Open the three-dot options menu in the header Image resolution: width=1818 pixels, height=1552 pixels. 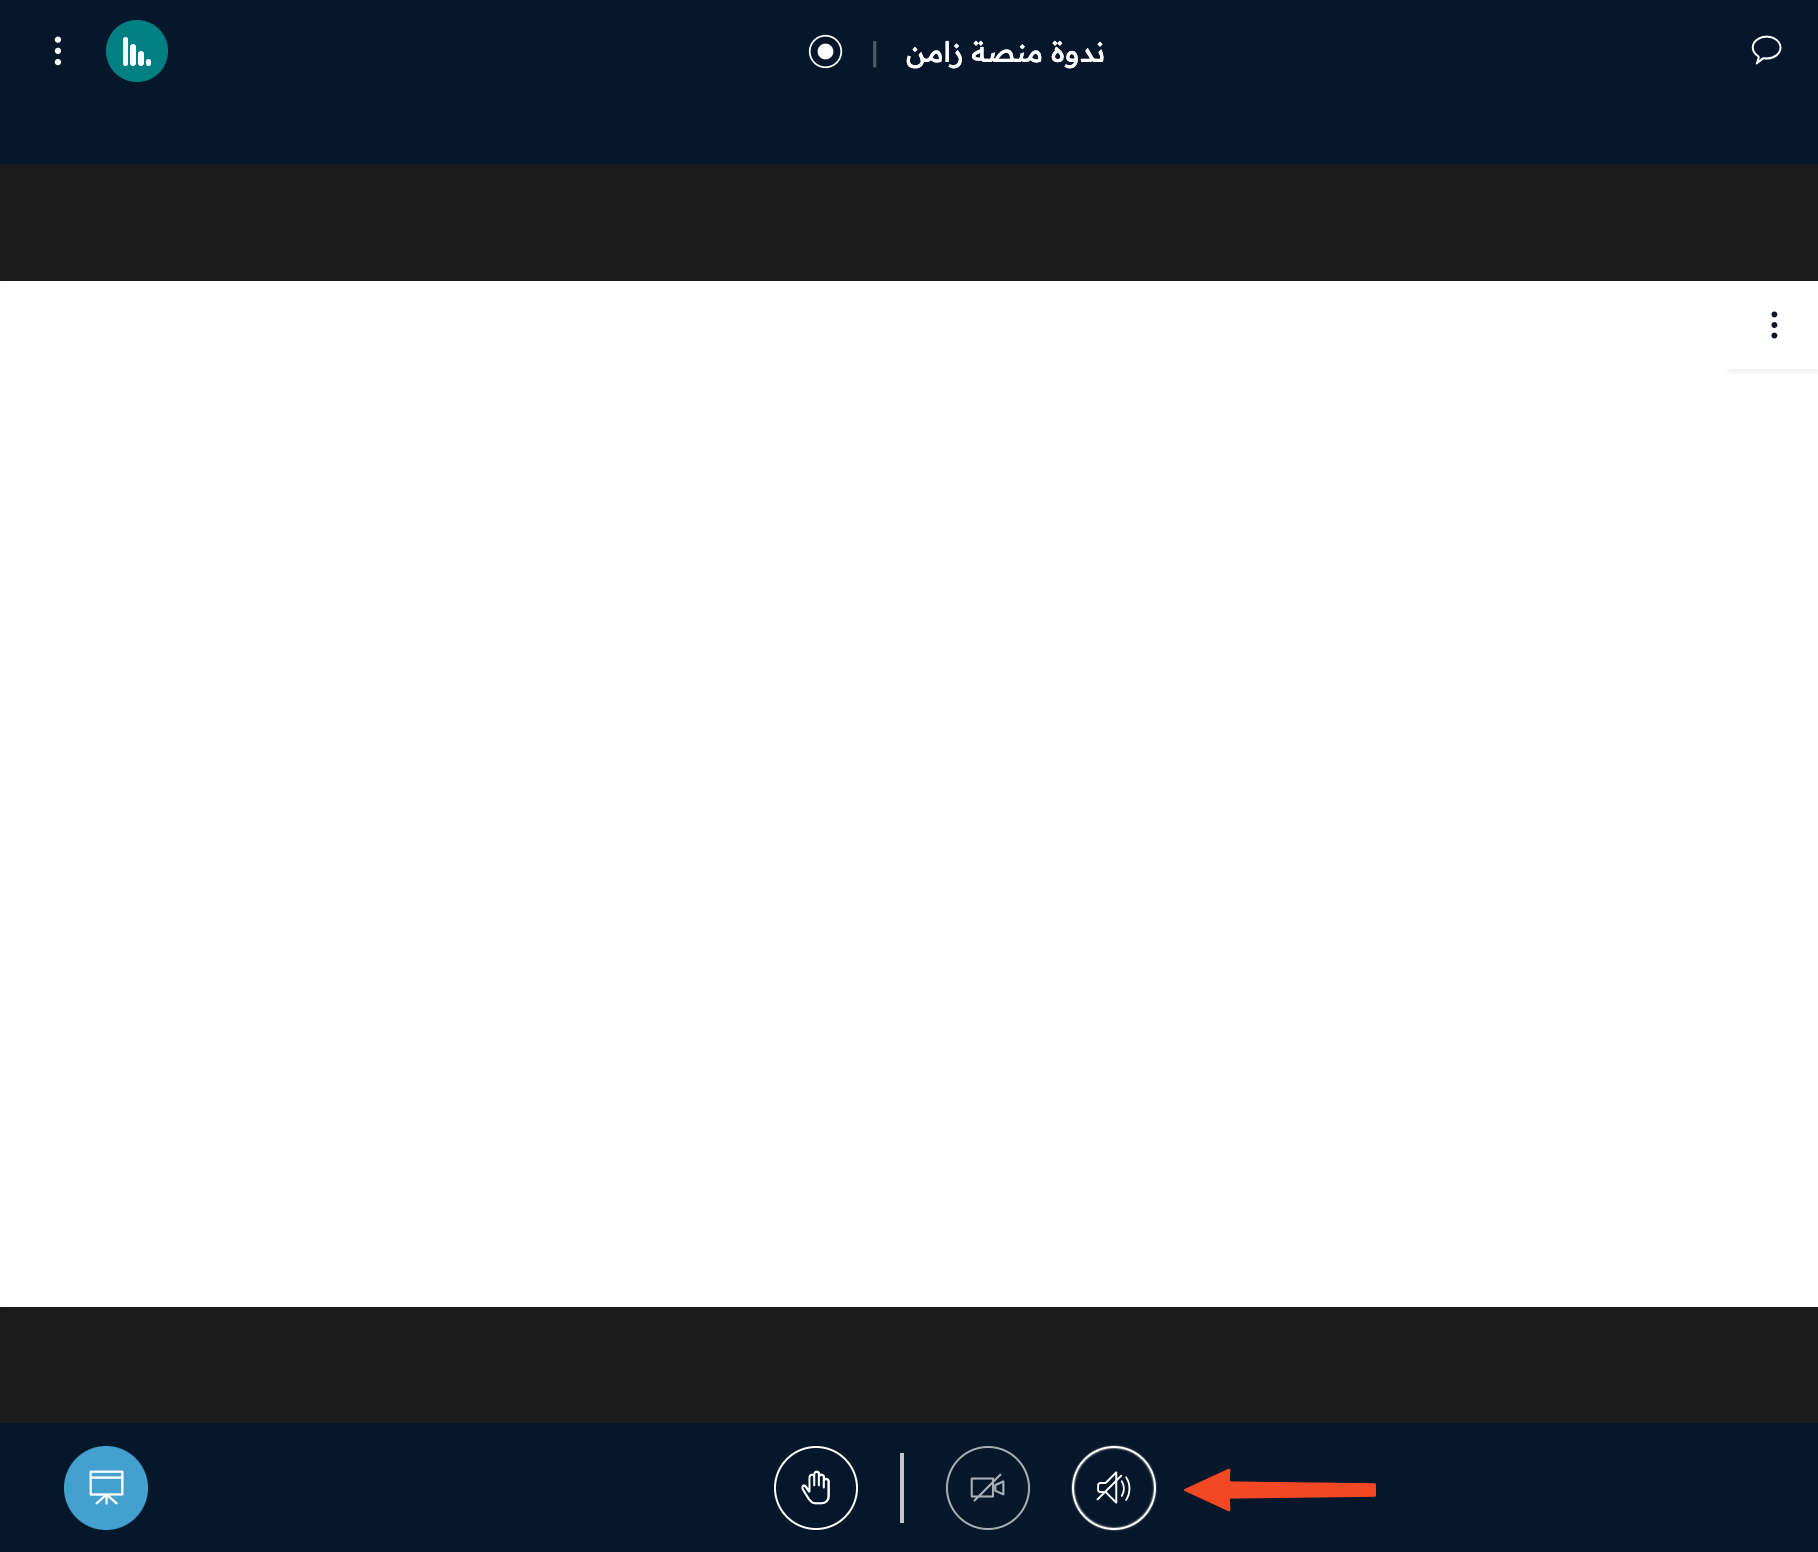click(x=58, y=51)
